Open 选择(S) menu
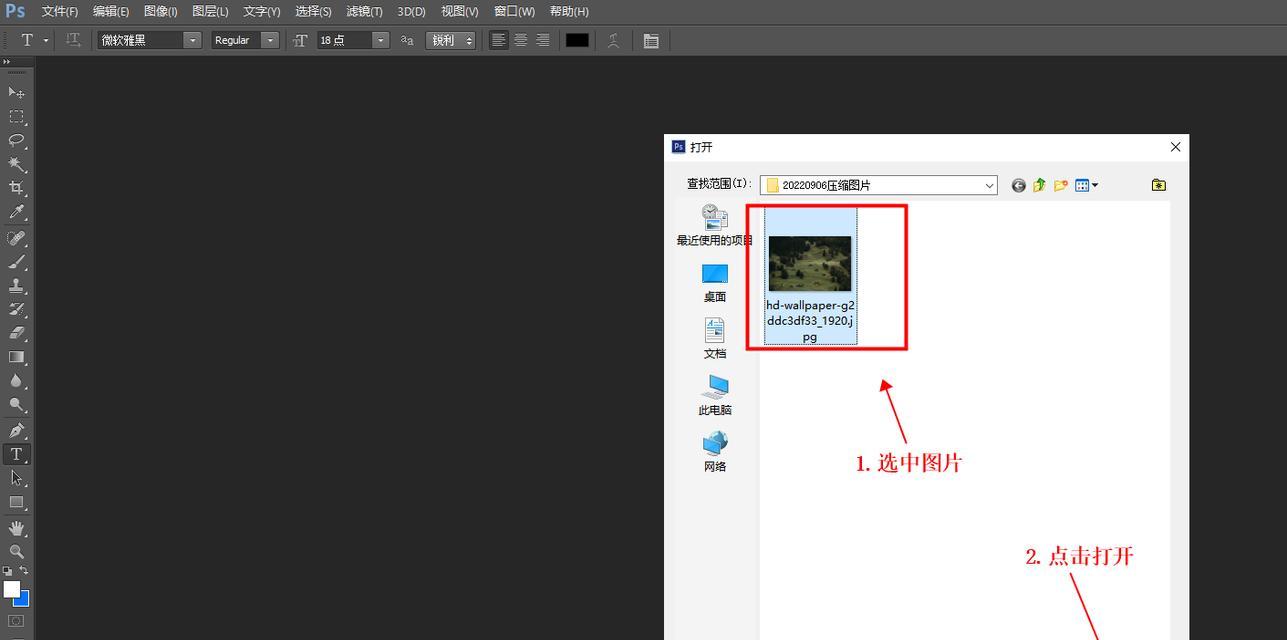 point(313,11)
